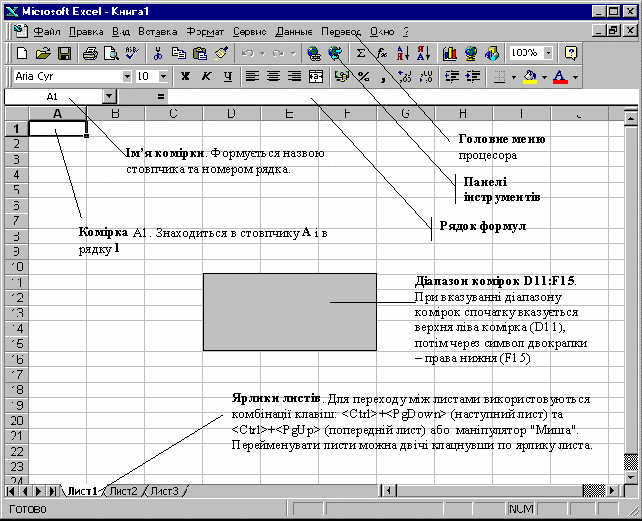Open the Borders dropdown arrow
The width and height of the screenshot is (642, 521).
pyautogui.click(x=513, y=77)
